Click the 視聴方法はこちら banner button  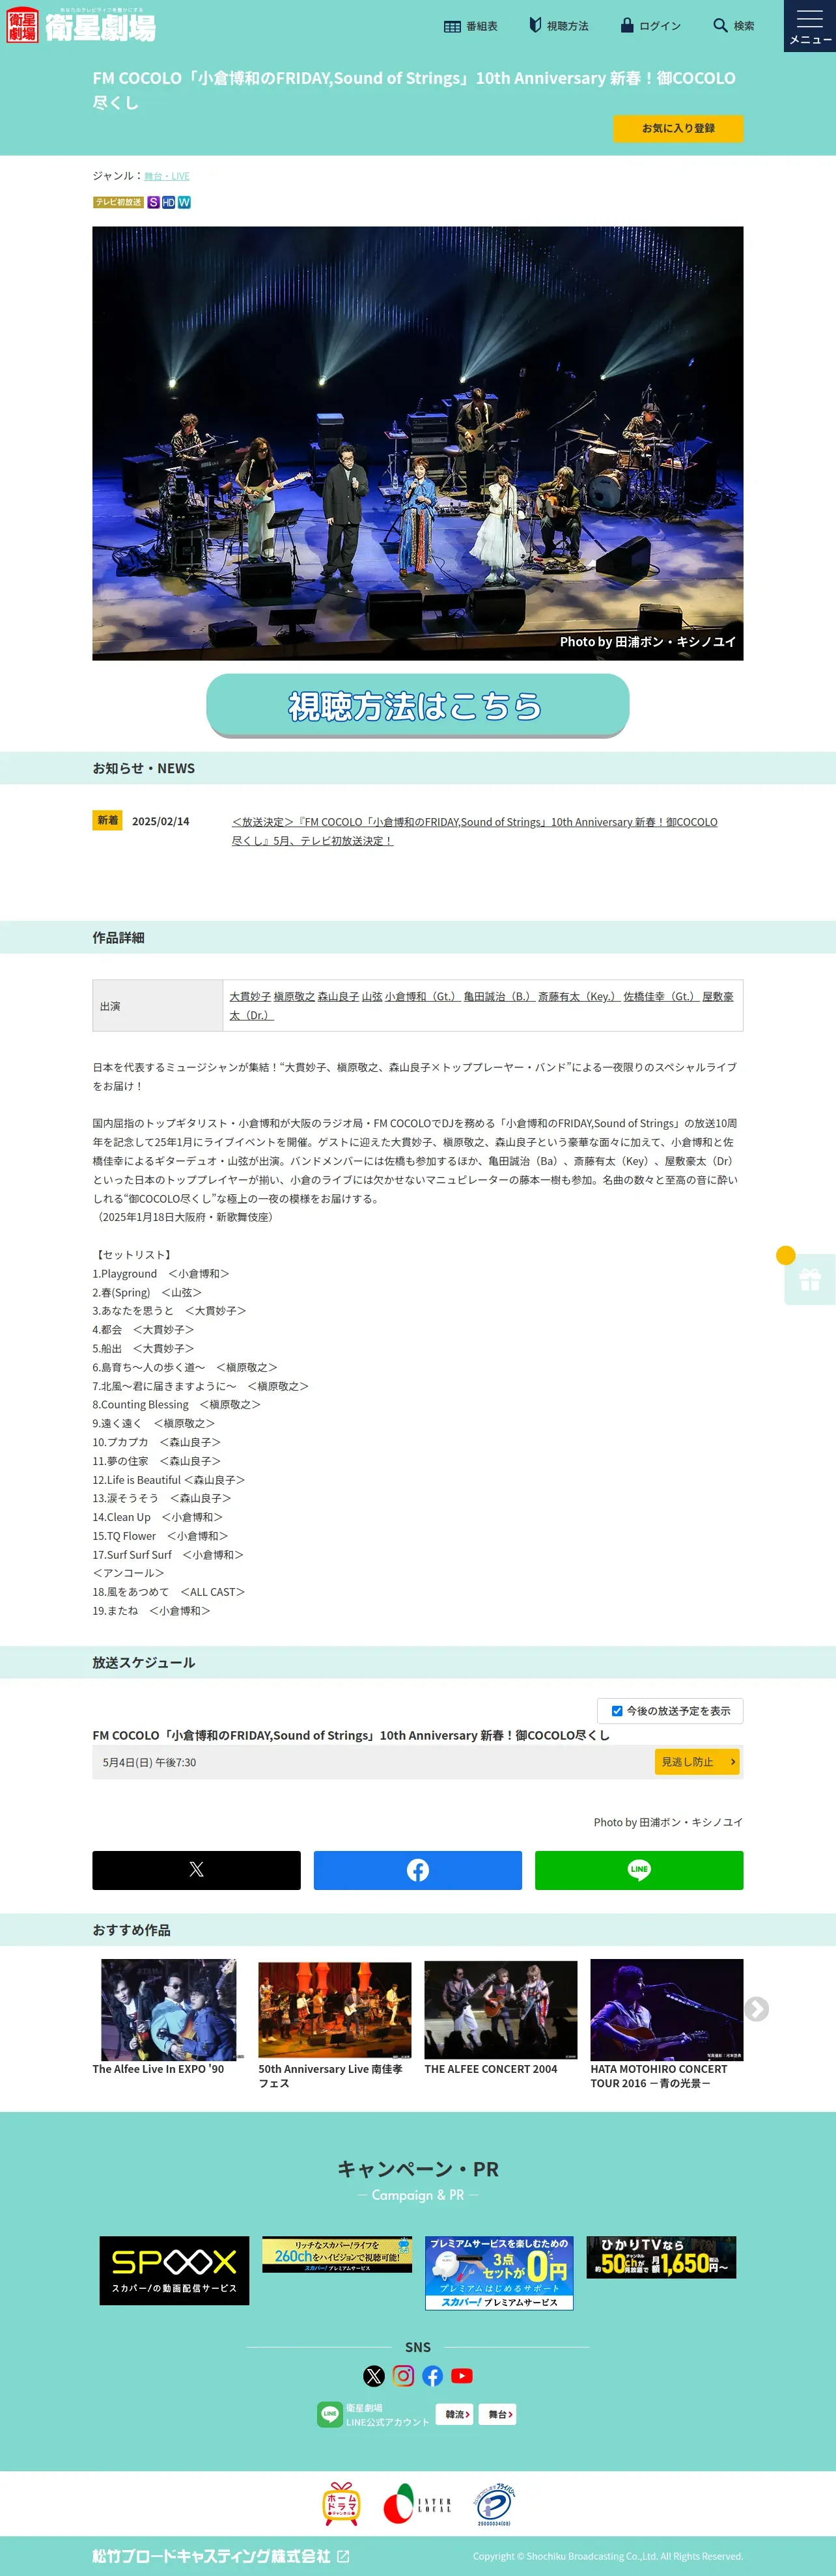tap(418, 705)
